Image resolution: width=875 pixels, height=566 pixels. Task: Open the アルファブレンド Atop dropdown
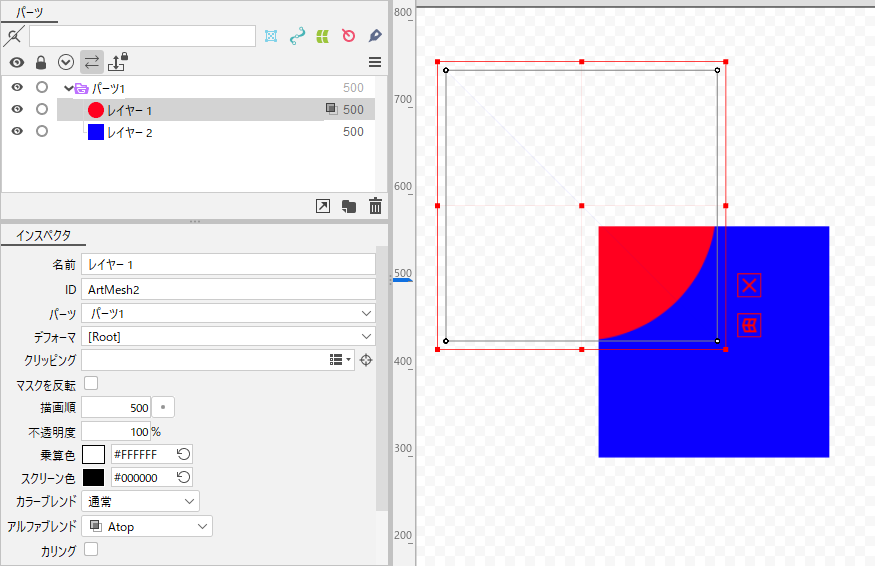pyautogui.click(x=147, y=526)
